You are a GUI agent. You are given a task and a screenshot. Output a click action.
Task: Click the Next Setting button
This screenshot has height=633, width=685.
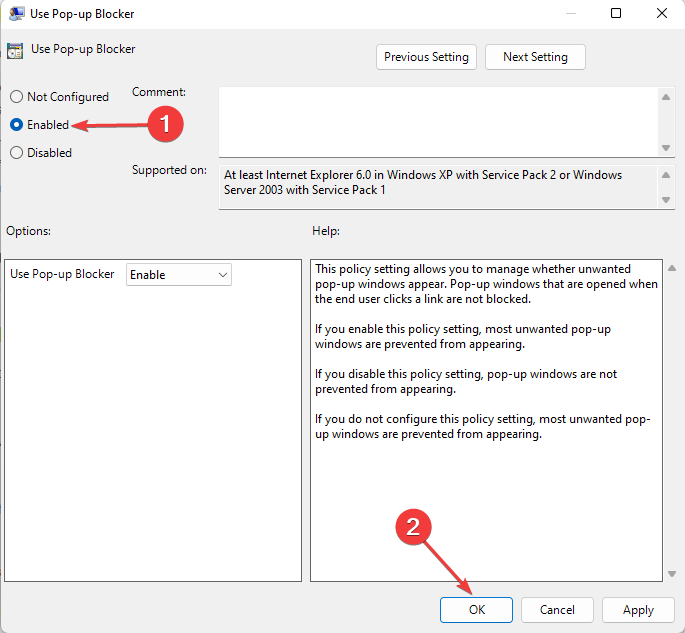coord(535,57)
